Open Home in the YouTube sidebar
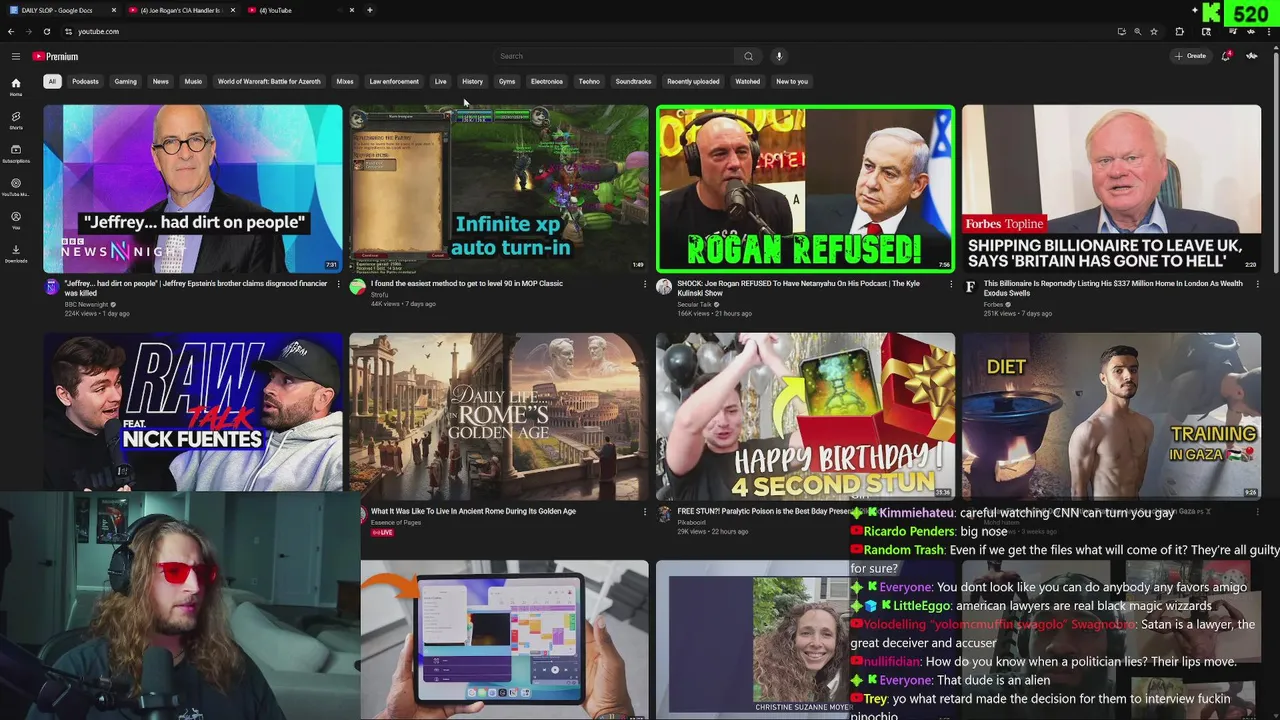 [16, 87]
